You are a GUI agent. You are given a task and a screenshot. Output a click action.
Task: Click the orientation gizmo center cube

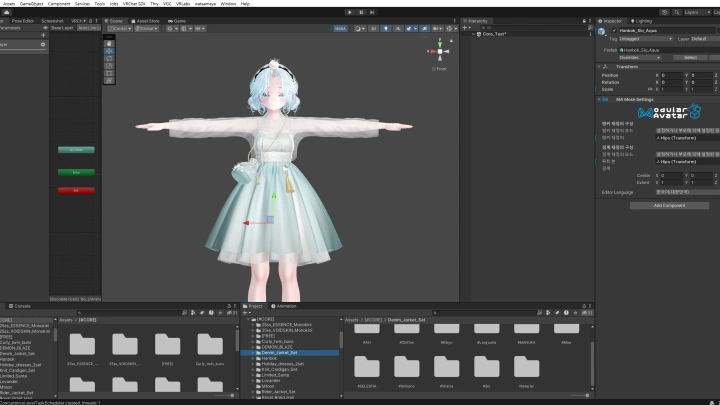click(440, 51)
